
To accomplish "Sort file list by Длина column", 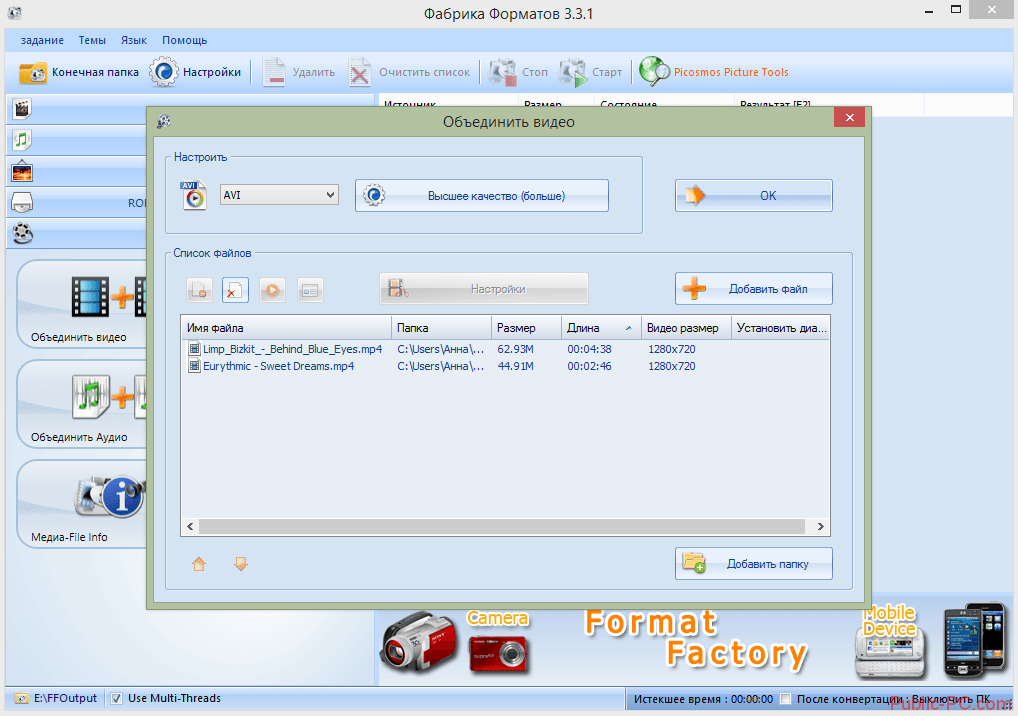I will [x=598, y=328].
